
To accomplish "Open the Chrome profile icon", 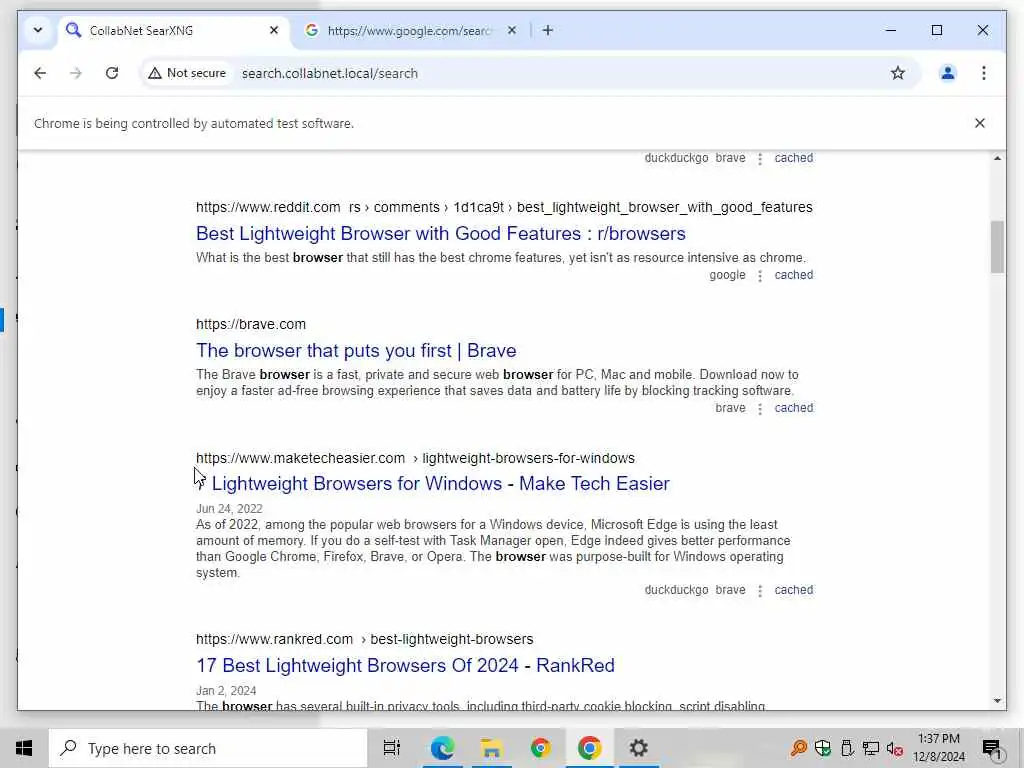I will [948, 73].
